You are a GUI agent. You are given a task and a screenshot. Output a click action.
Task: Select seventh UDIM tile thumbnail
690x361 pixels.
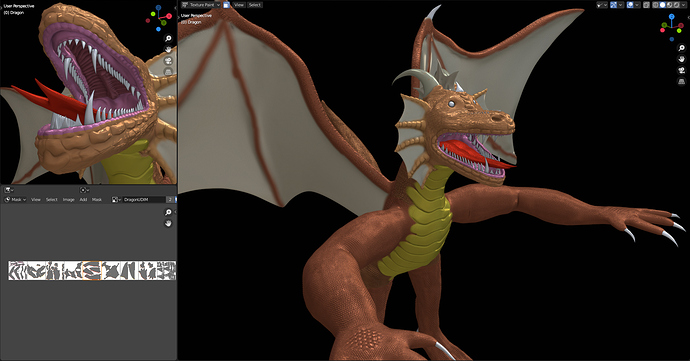[x=129, y=270]
